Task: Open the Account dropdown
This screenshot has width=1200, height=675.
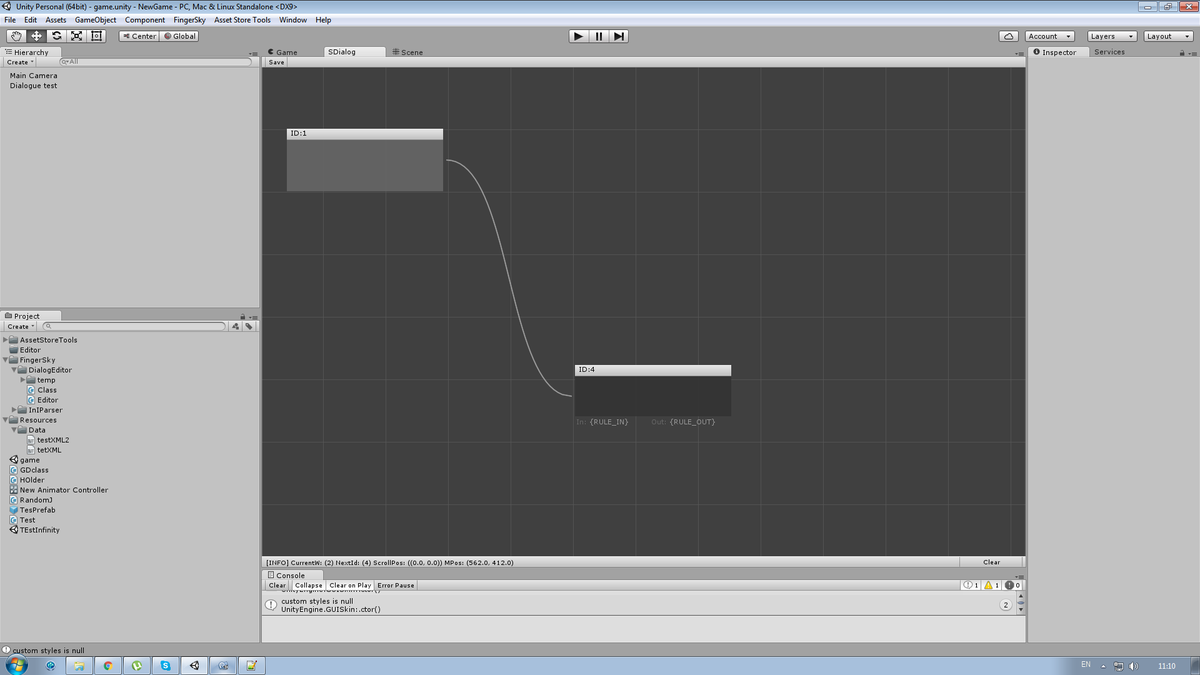Action: pyautogui.click(x=1050, y=36)
